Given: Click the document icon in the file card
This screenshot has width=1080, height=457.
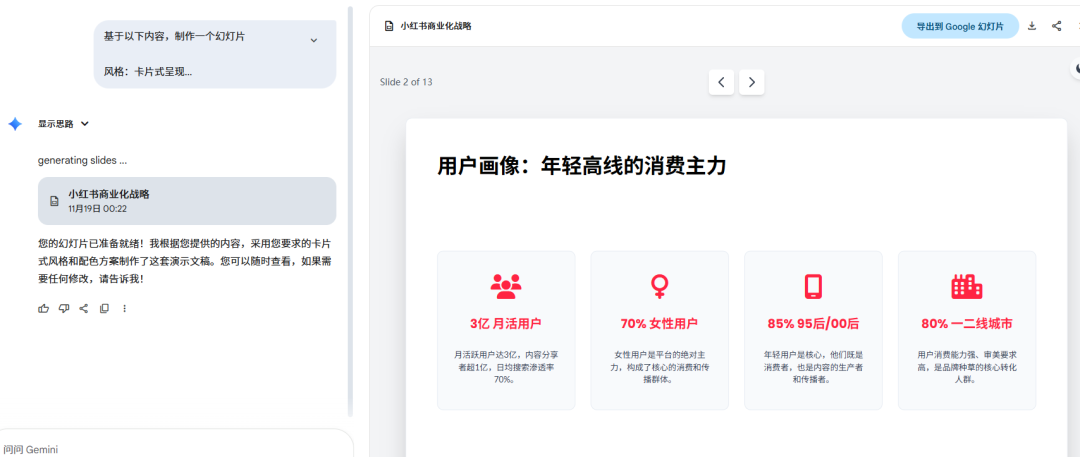Looking at the screenshot, I should [x=54, y=201].
